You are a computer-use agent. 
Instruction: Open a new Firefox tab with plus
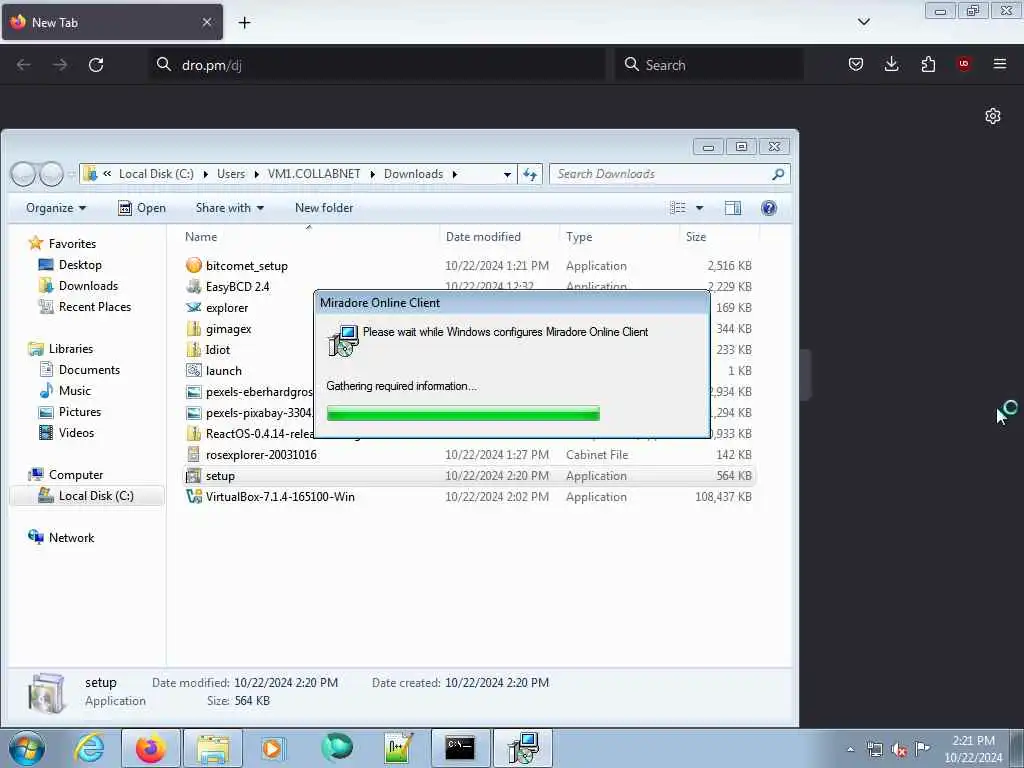[244, 23]
